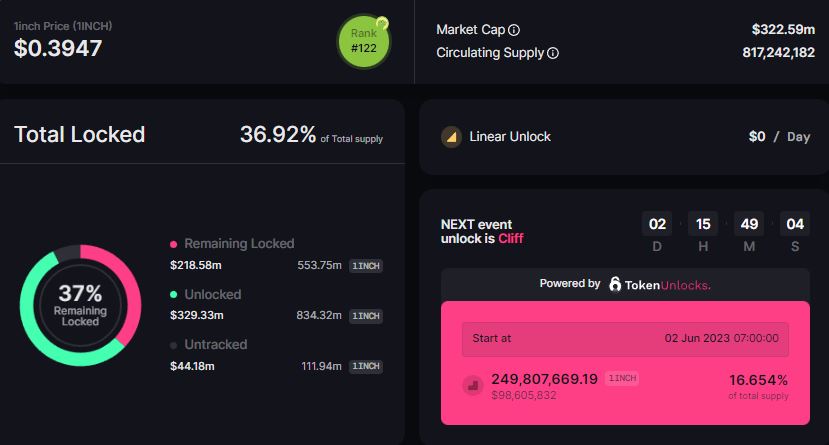Click the pink Remaining Locked legend dot
Viewport: 829px width, 445px height.
click(x=174, y=244)
